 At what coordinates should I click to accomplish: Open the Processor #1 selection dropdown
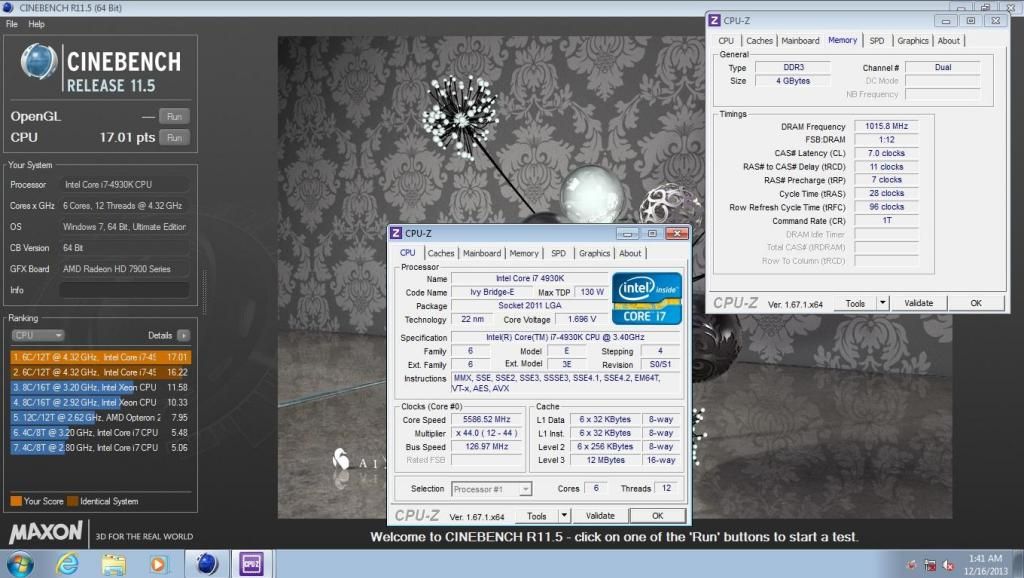(491, 489)
